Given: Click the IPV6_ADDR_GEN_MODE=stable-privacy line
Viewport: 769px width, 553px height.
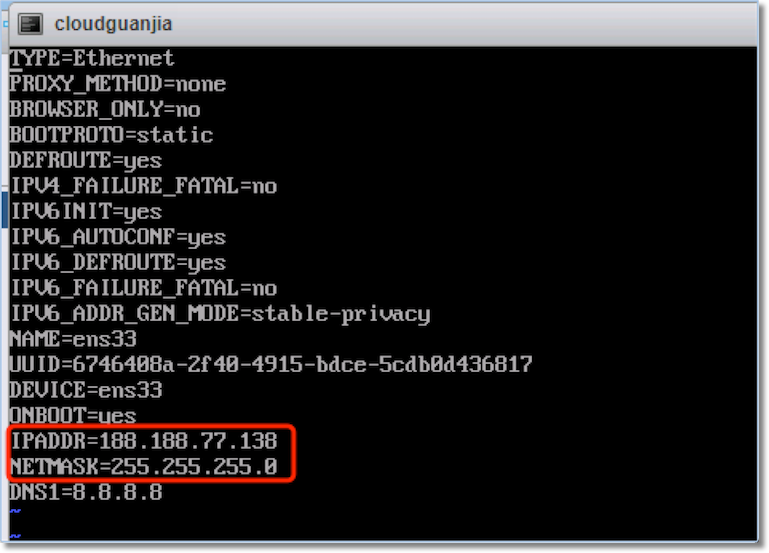Looking at the screenshot, I should pos(220,314).
